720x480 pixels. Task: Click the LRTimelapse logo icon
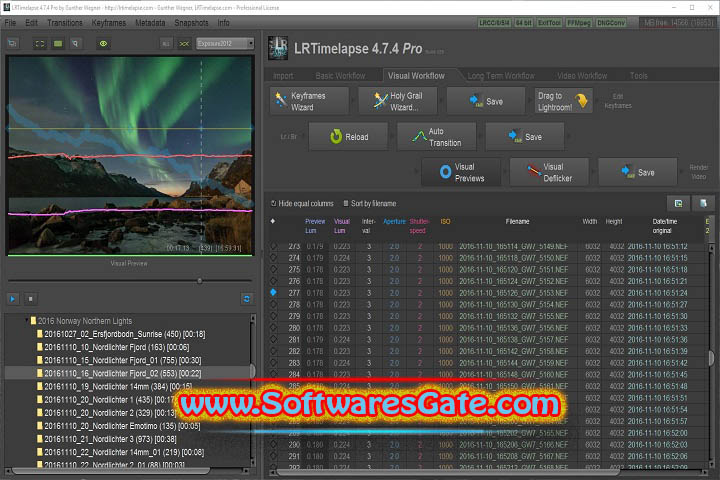point(278,48)
